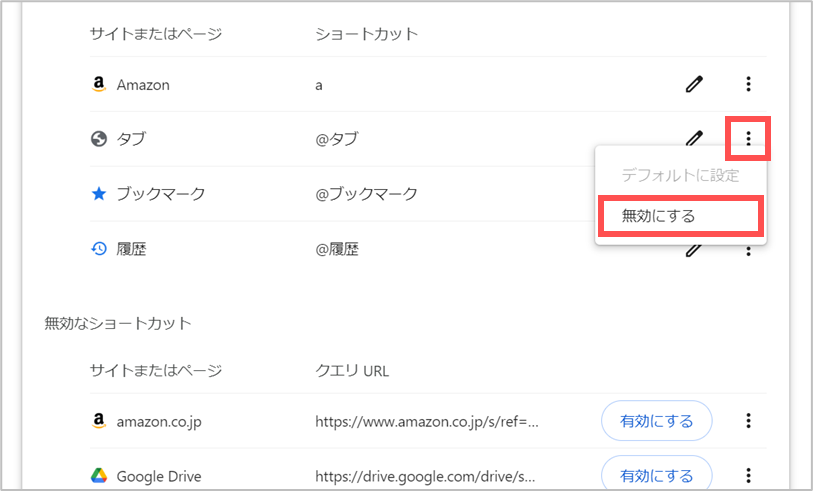813x491 pixels.
Task: Edit the Amazon shortcut with pencil icon
Action: pos(694,84)
